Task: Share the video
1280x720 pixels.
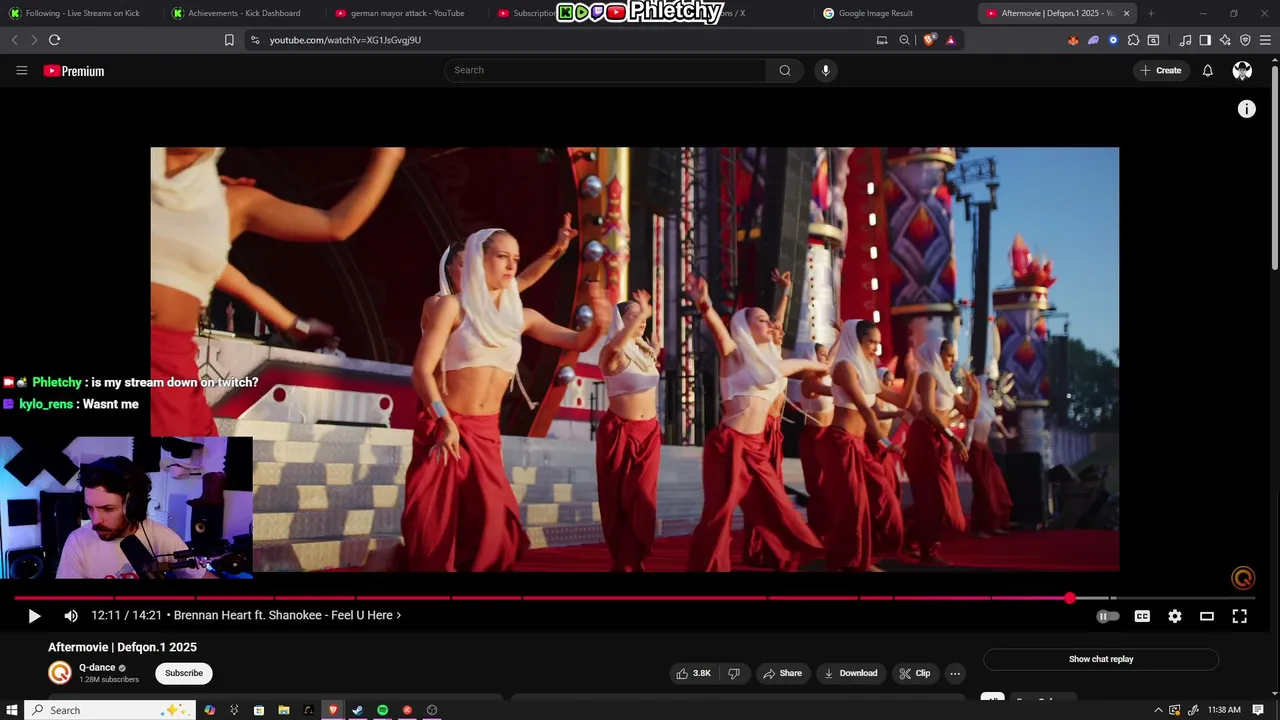Action: 783,673
